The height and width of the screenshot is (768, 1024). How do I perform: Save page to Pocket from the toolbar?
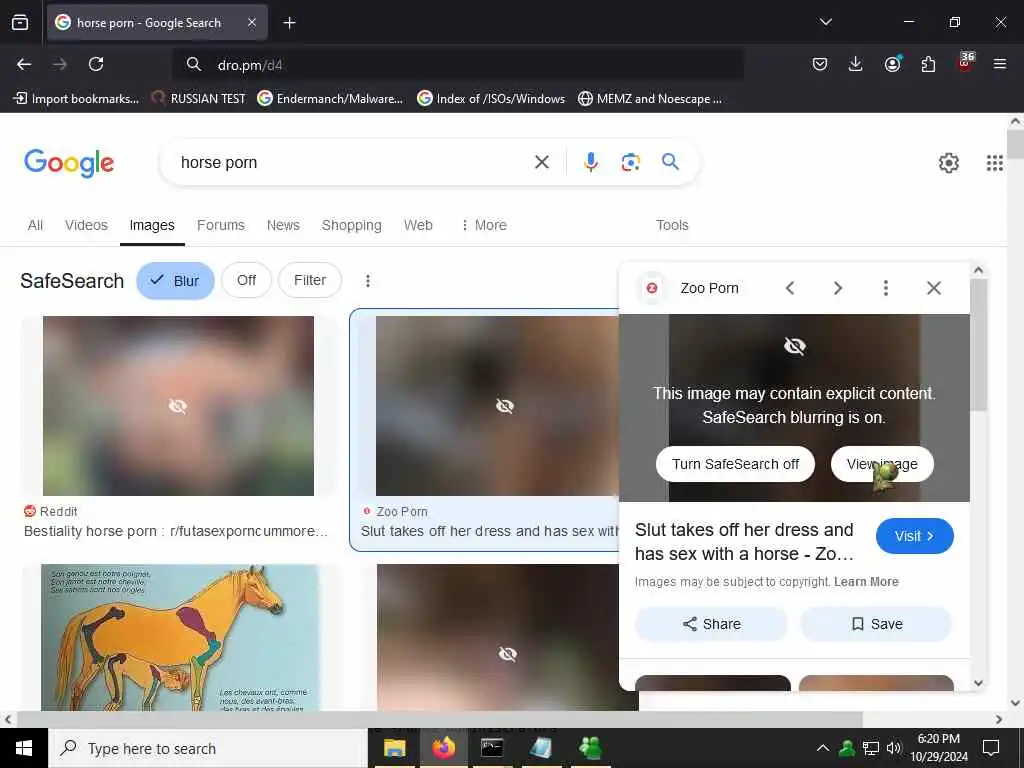[820, 64]
